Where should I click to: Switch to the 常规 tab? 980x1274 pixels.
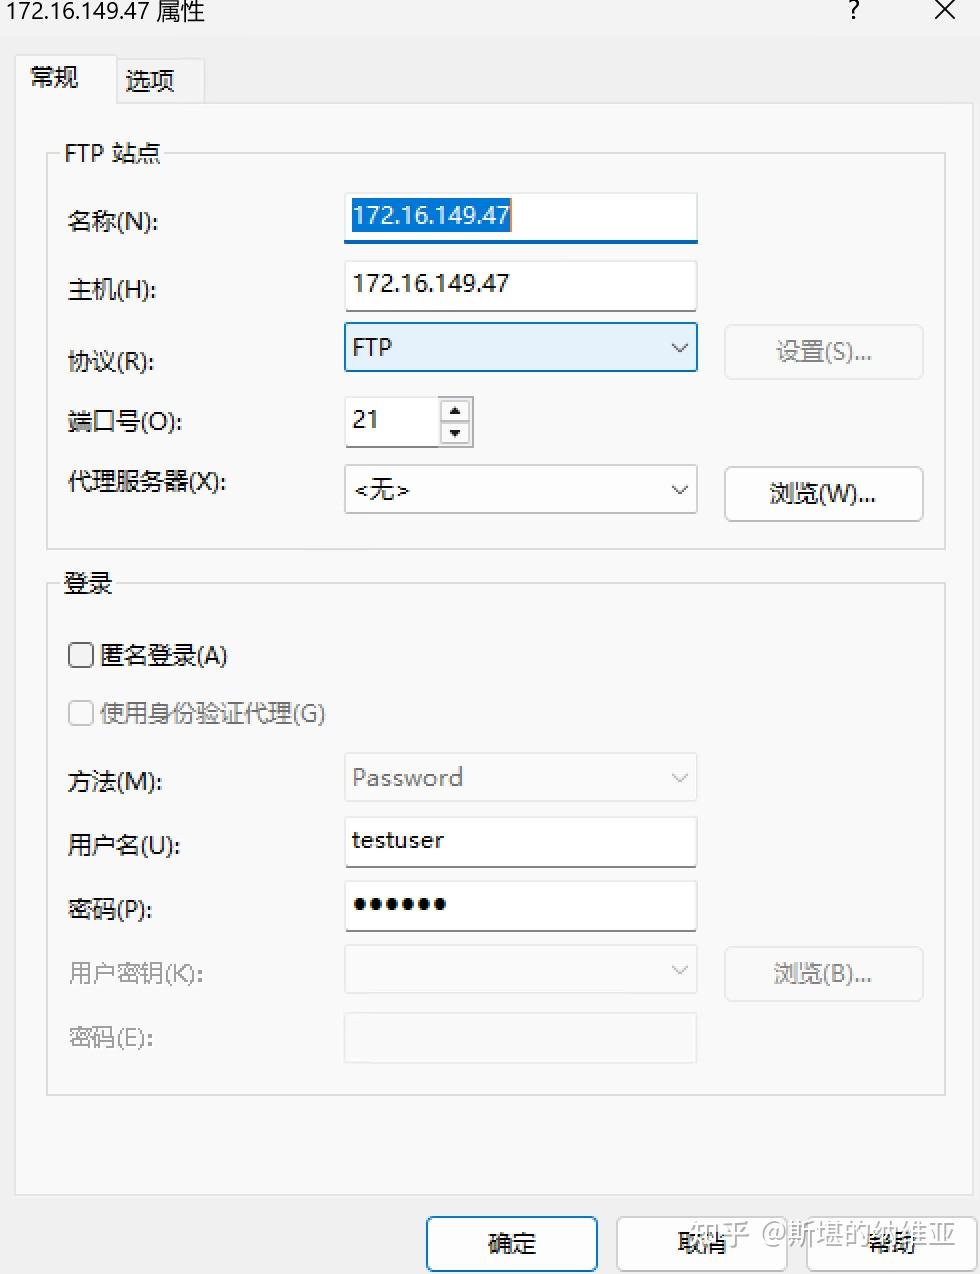(x=54, y=78)
